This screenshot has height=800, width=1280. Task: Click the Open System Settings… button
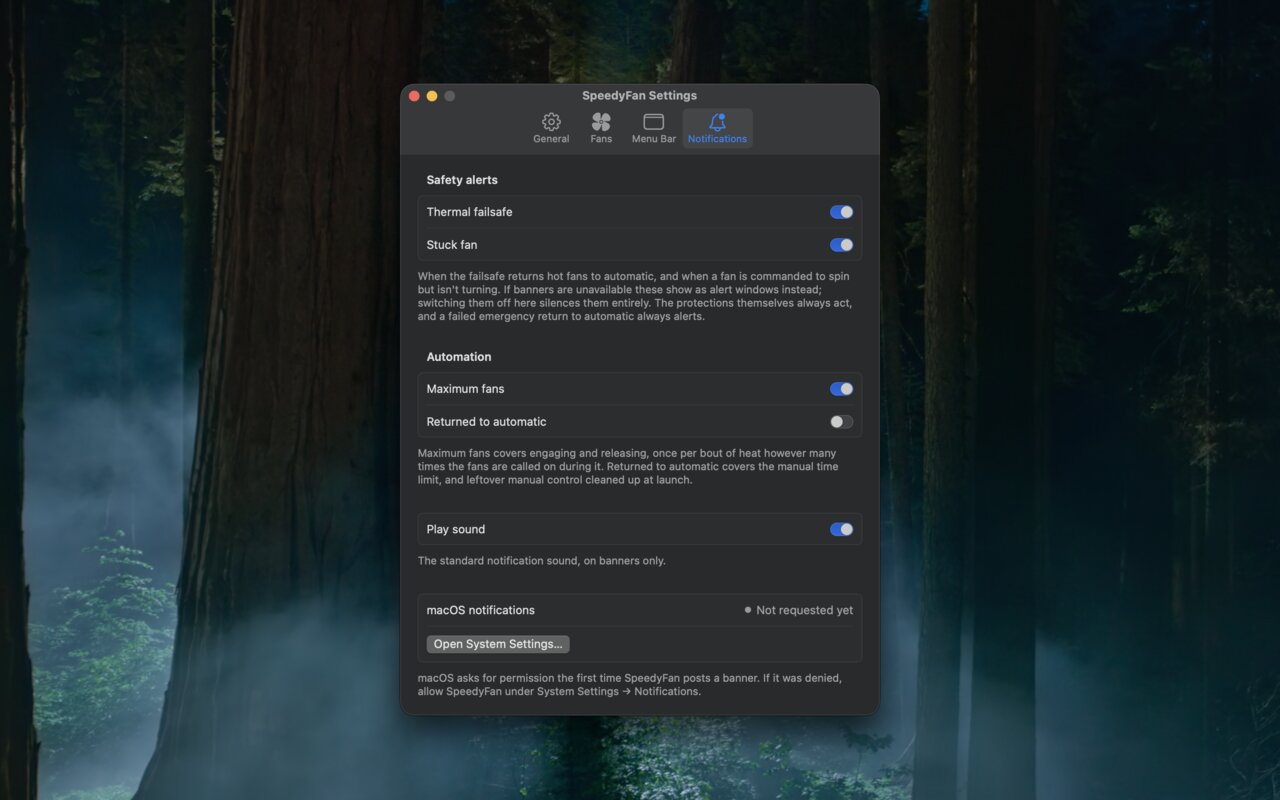pos(498,644)
